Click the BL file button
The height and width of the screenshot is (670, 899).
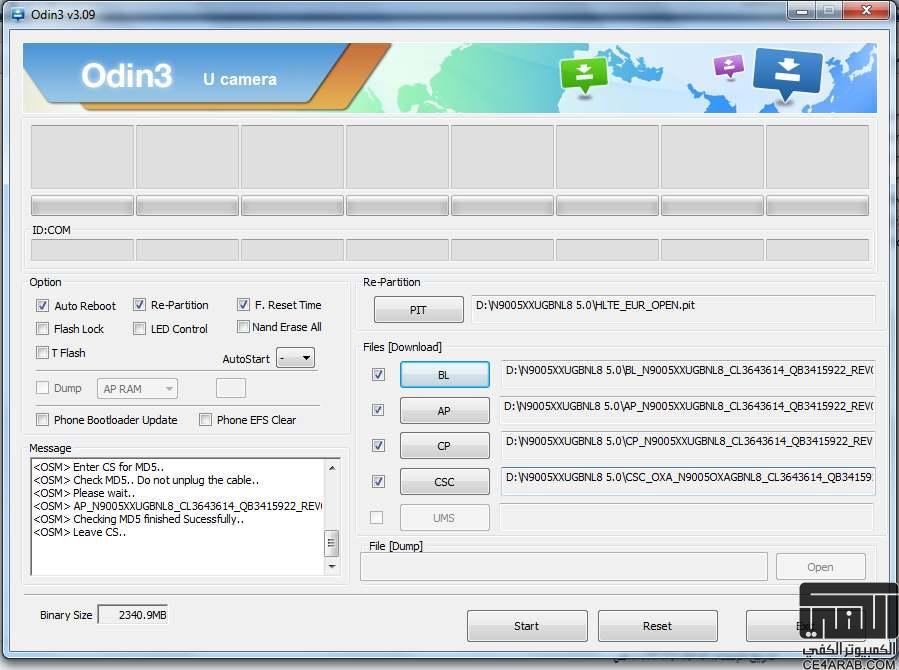(444, 375)
